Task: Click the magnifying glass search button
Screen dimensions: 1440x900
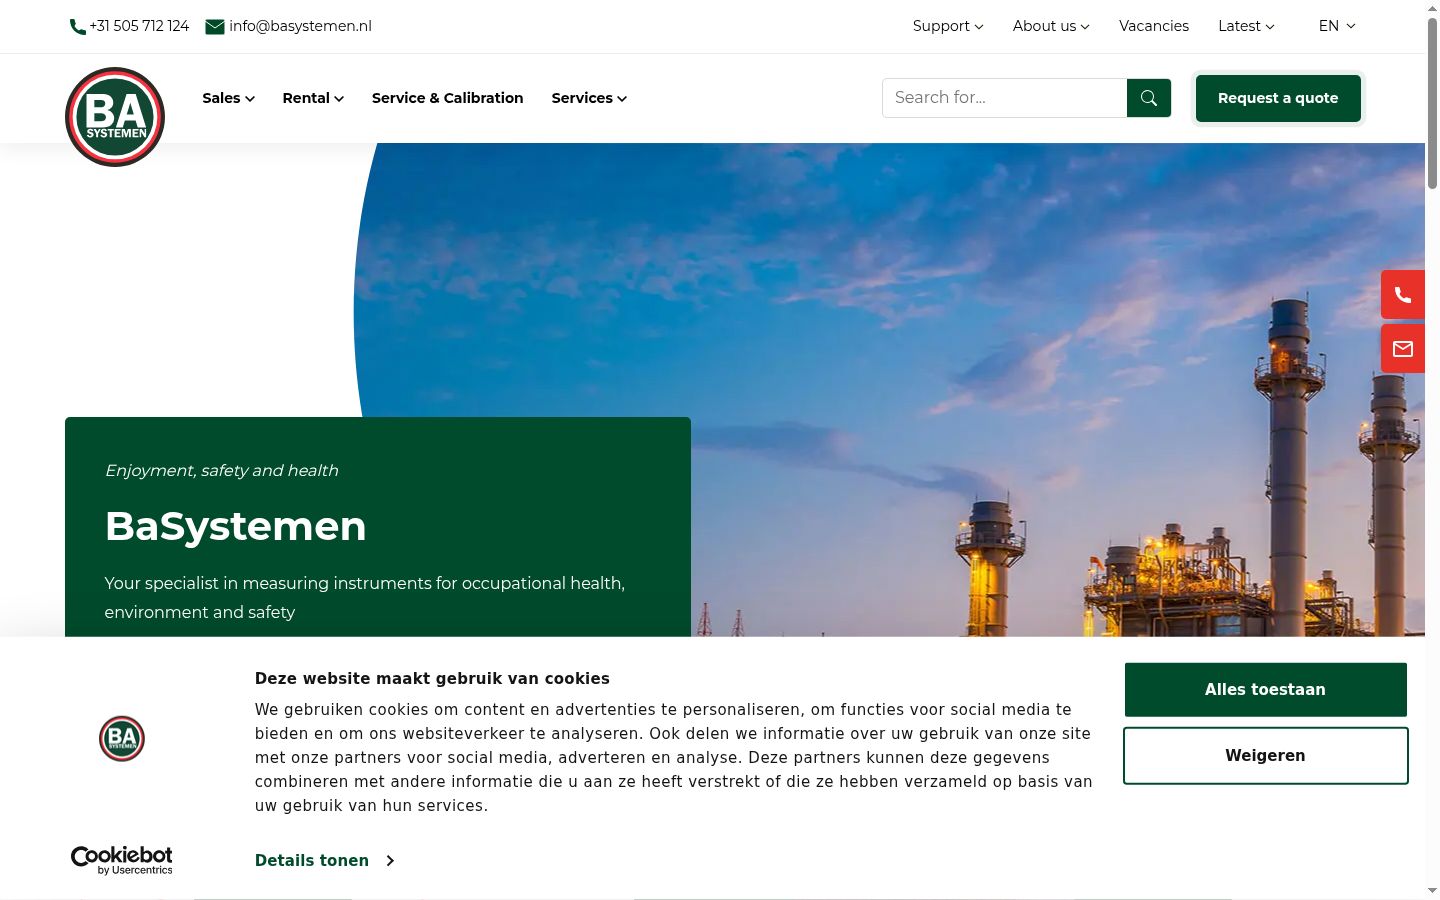Action: (x=1149, y=98)
